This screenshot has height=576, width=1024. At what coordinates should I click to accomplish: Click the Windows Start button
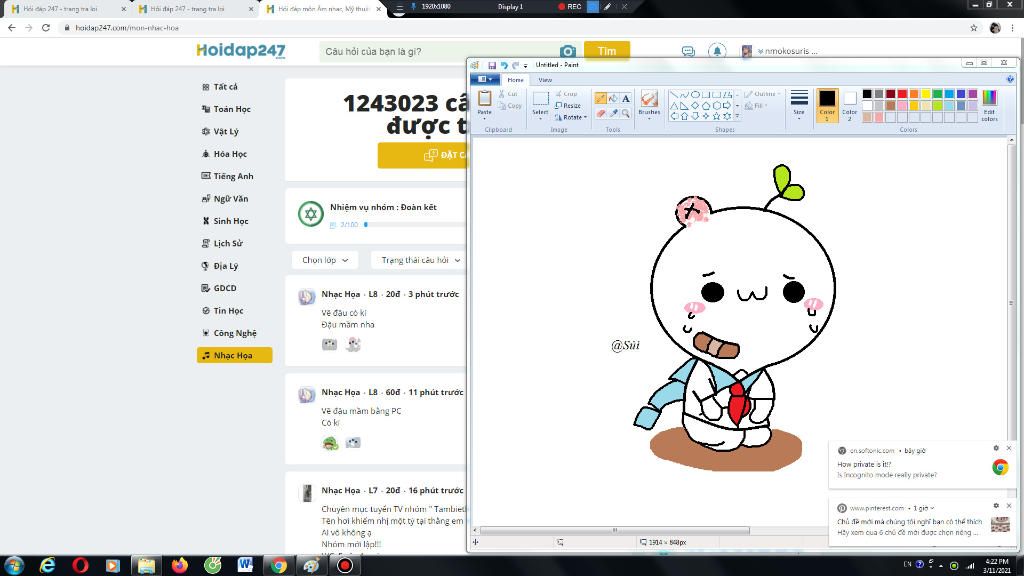click(14, 565)
